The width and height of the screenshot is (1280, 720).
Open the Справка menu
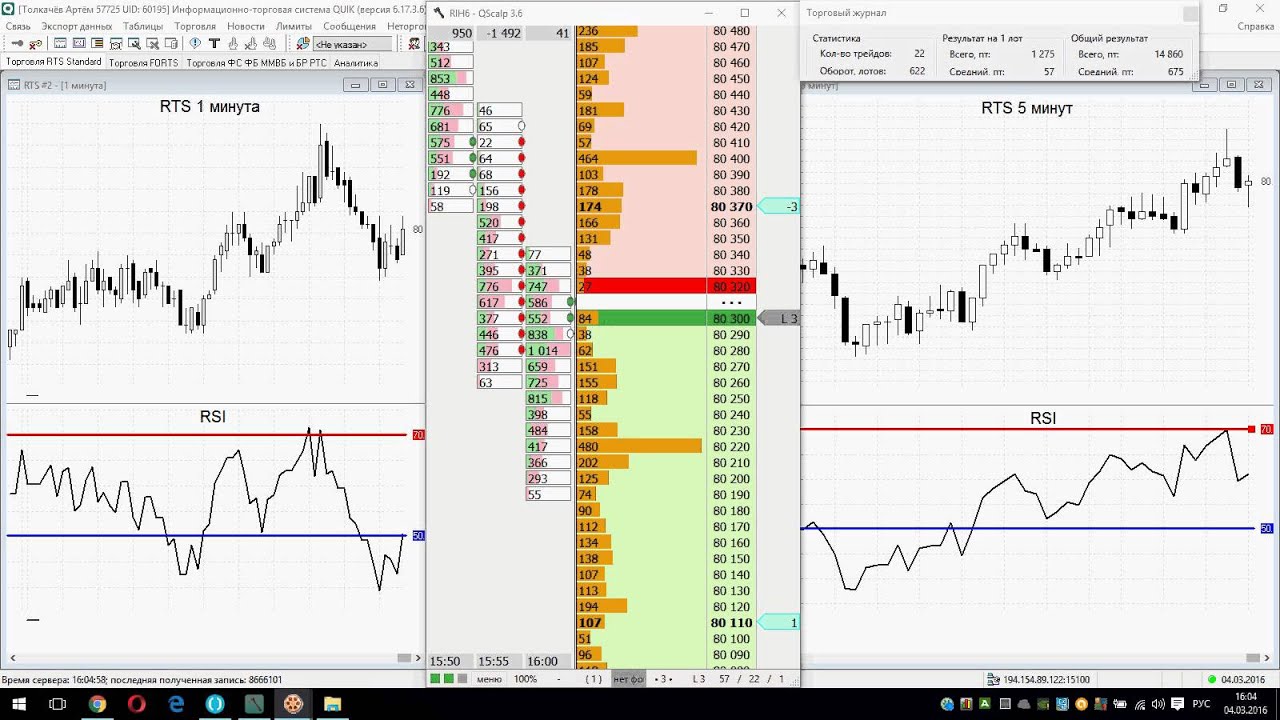1255,26
